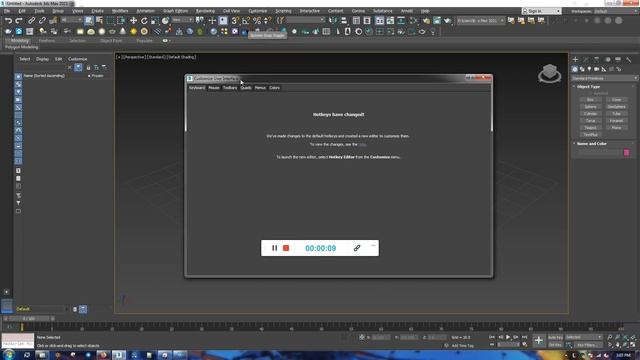
Task: Choose the Select and Move tool
Action: tap(133, 20)
